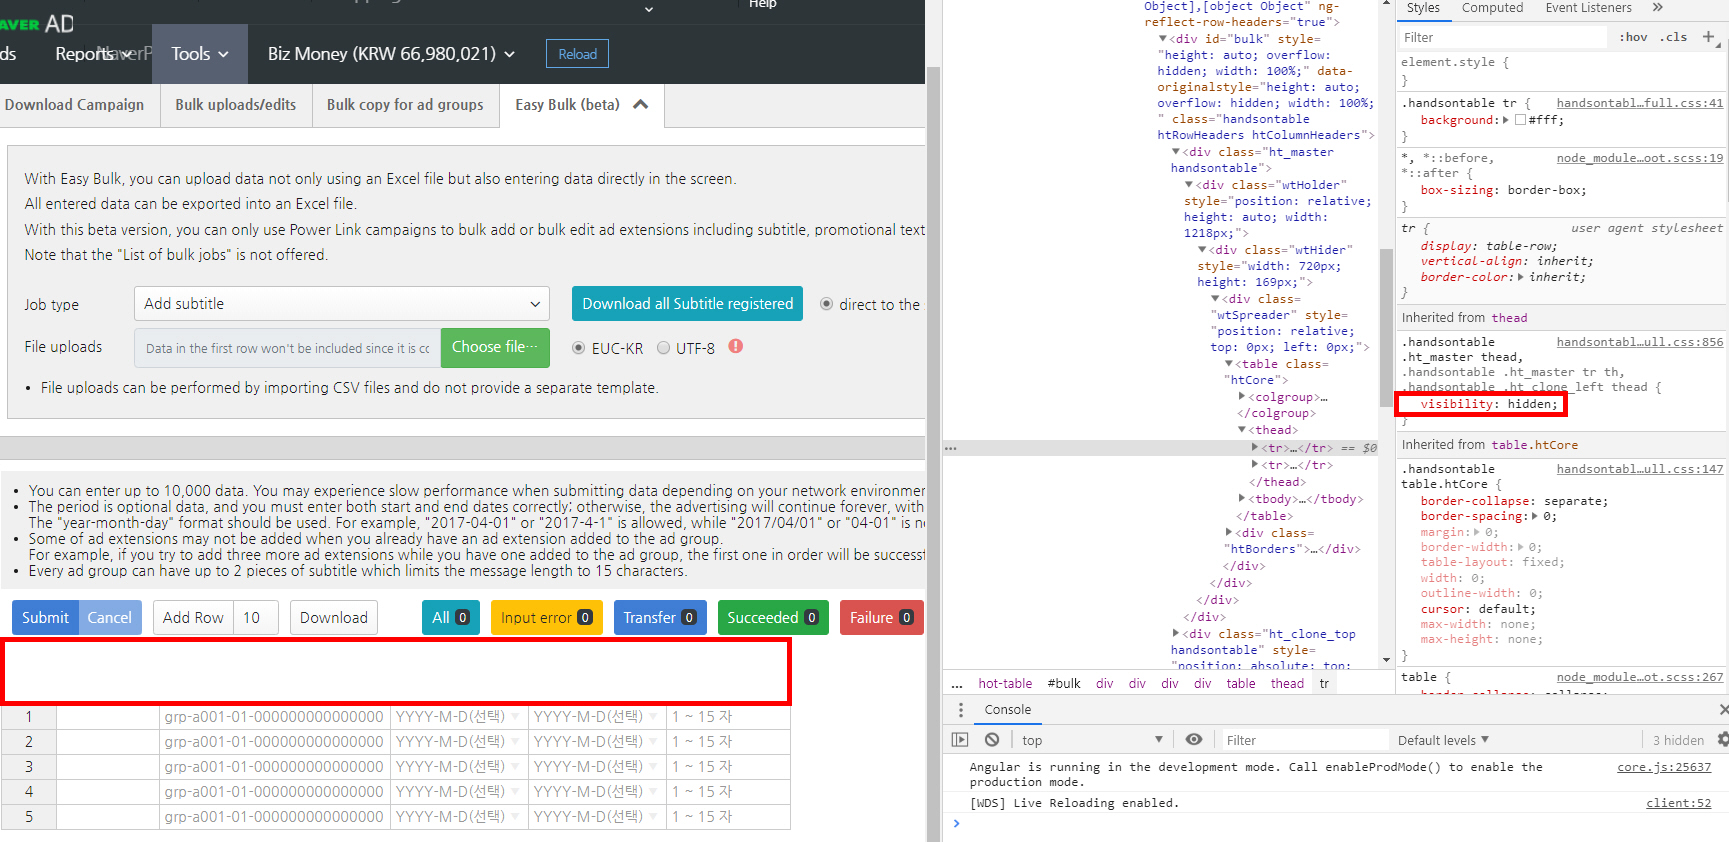Select the Styles tab

pyautogui.click(x=1423, y=8)
